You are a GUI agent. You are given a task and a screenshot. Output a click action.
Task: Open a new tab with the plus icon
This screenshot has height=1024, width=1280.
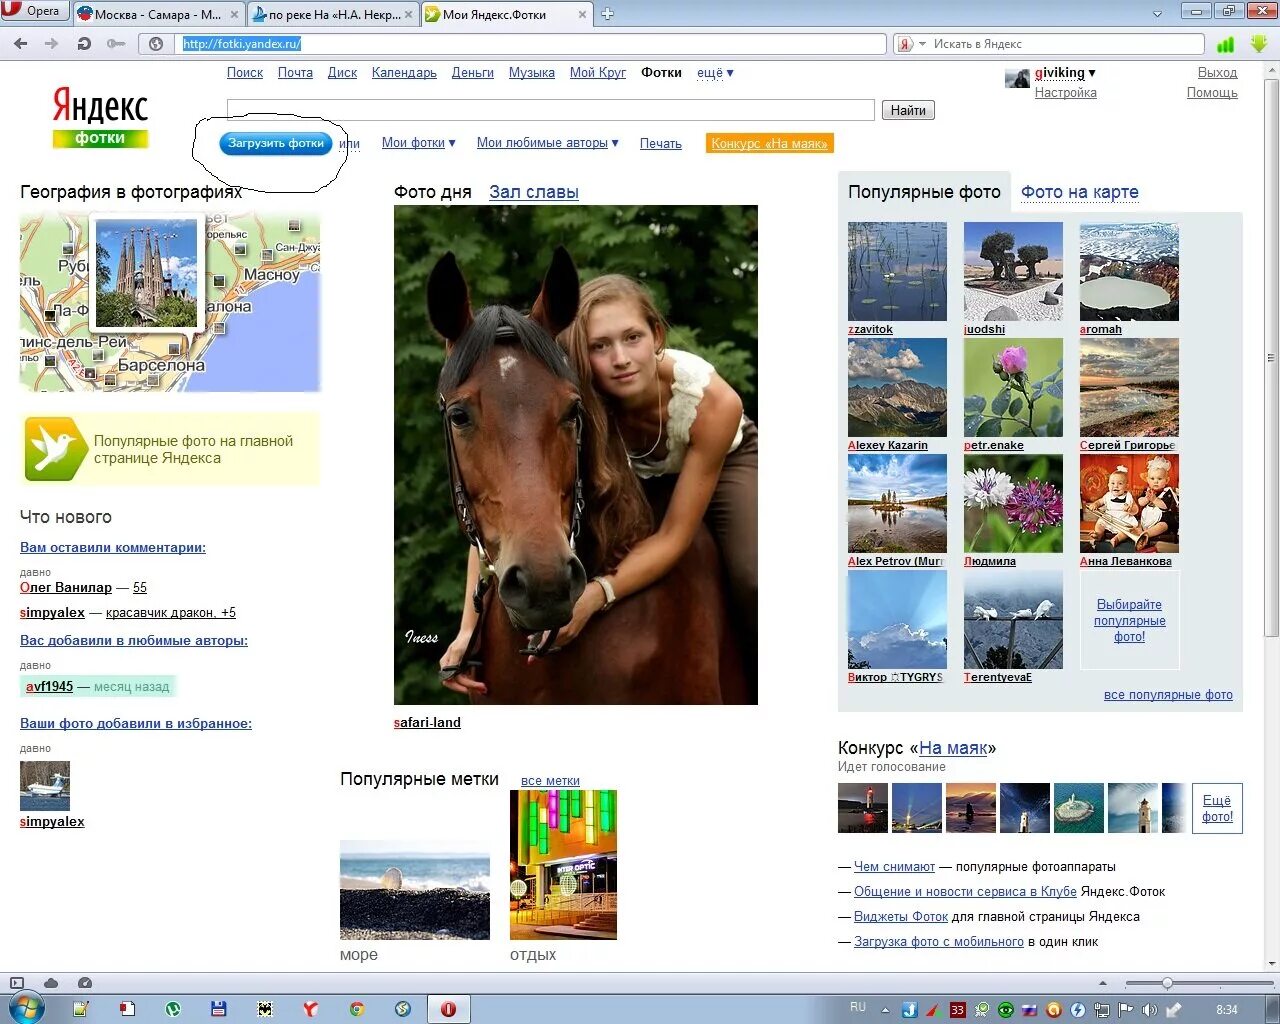point(607,14)
